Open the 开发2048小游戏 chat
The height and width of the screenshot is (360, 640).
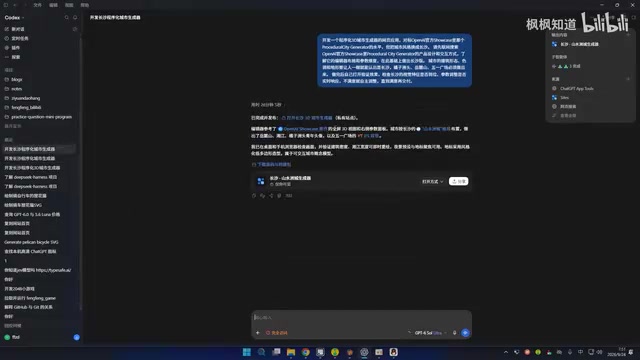point(19,289)
